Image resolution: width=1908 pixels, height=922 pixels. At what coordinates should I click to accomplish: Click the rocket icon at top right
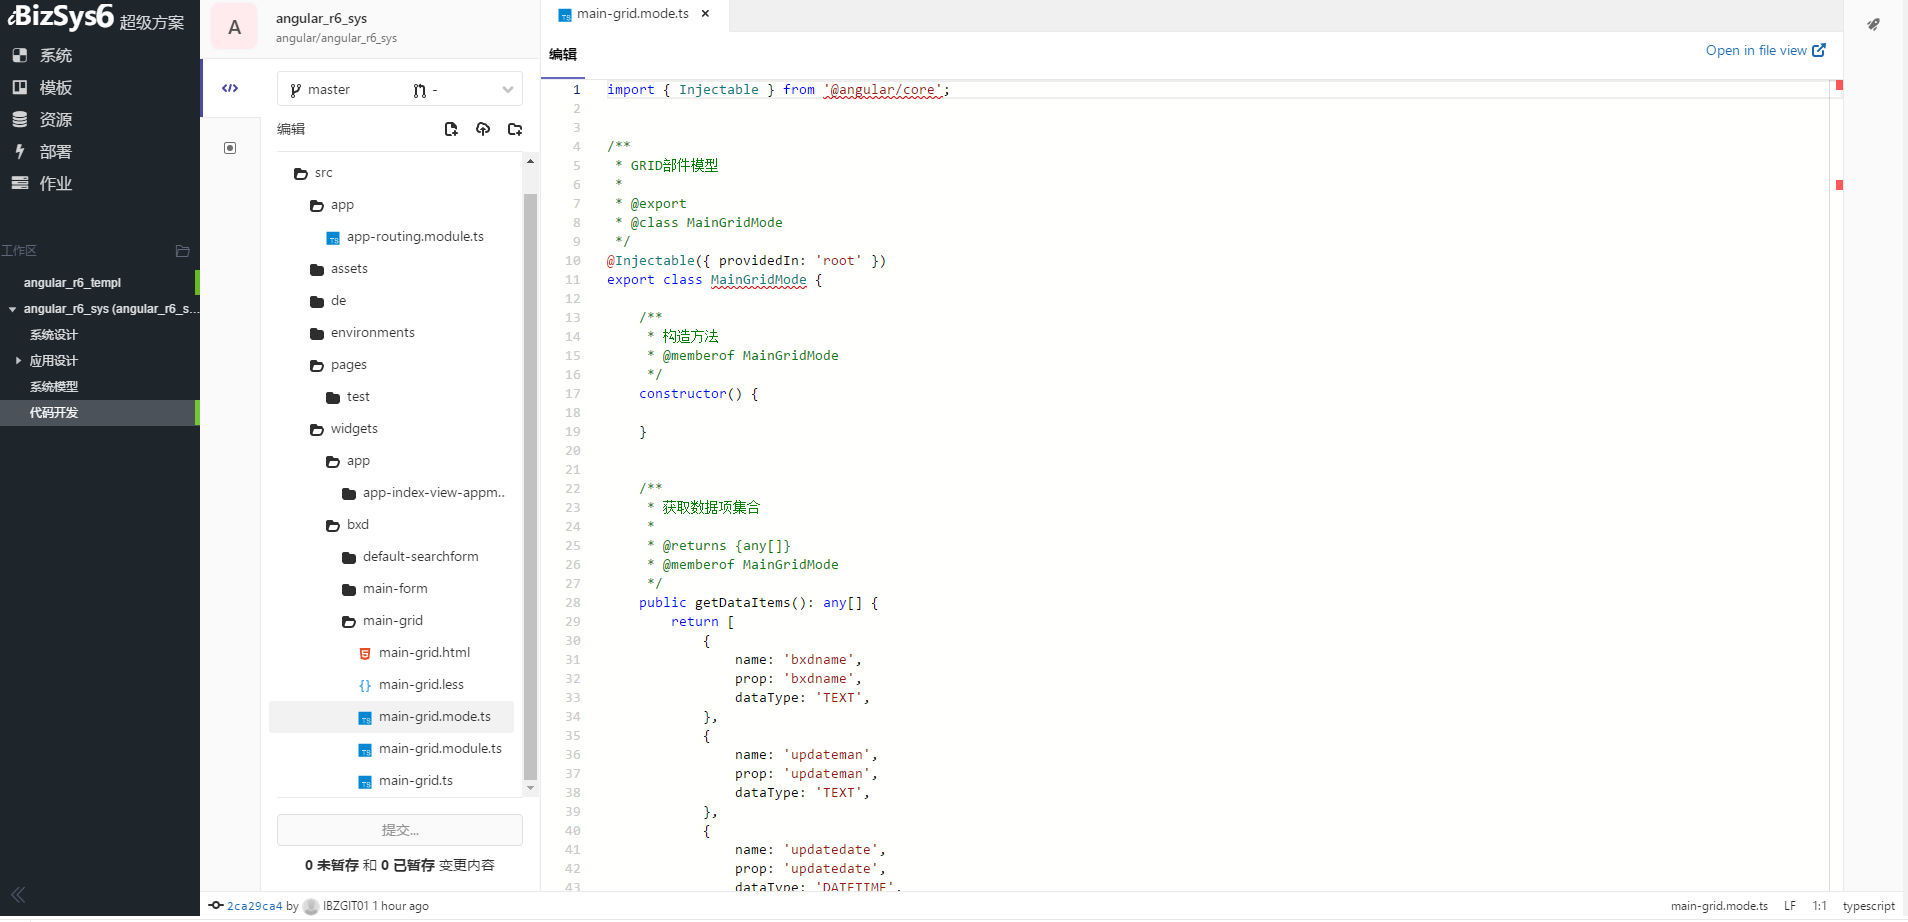1873,24
